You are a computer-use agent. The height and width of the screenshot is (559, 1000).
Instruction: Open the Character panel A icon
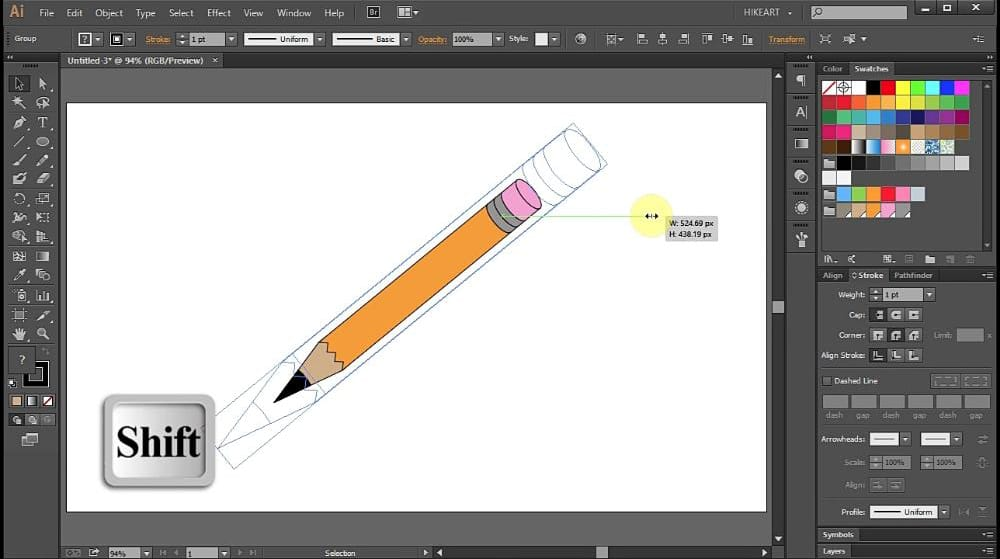[x=801, y=112]
